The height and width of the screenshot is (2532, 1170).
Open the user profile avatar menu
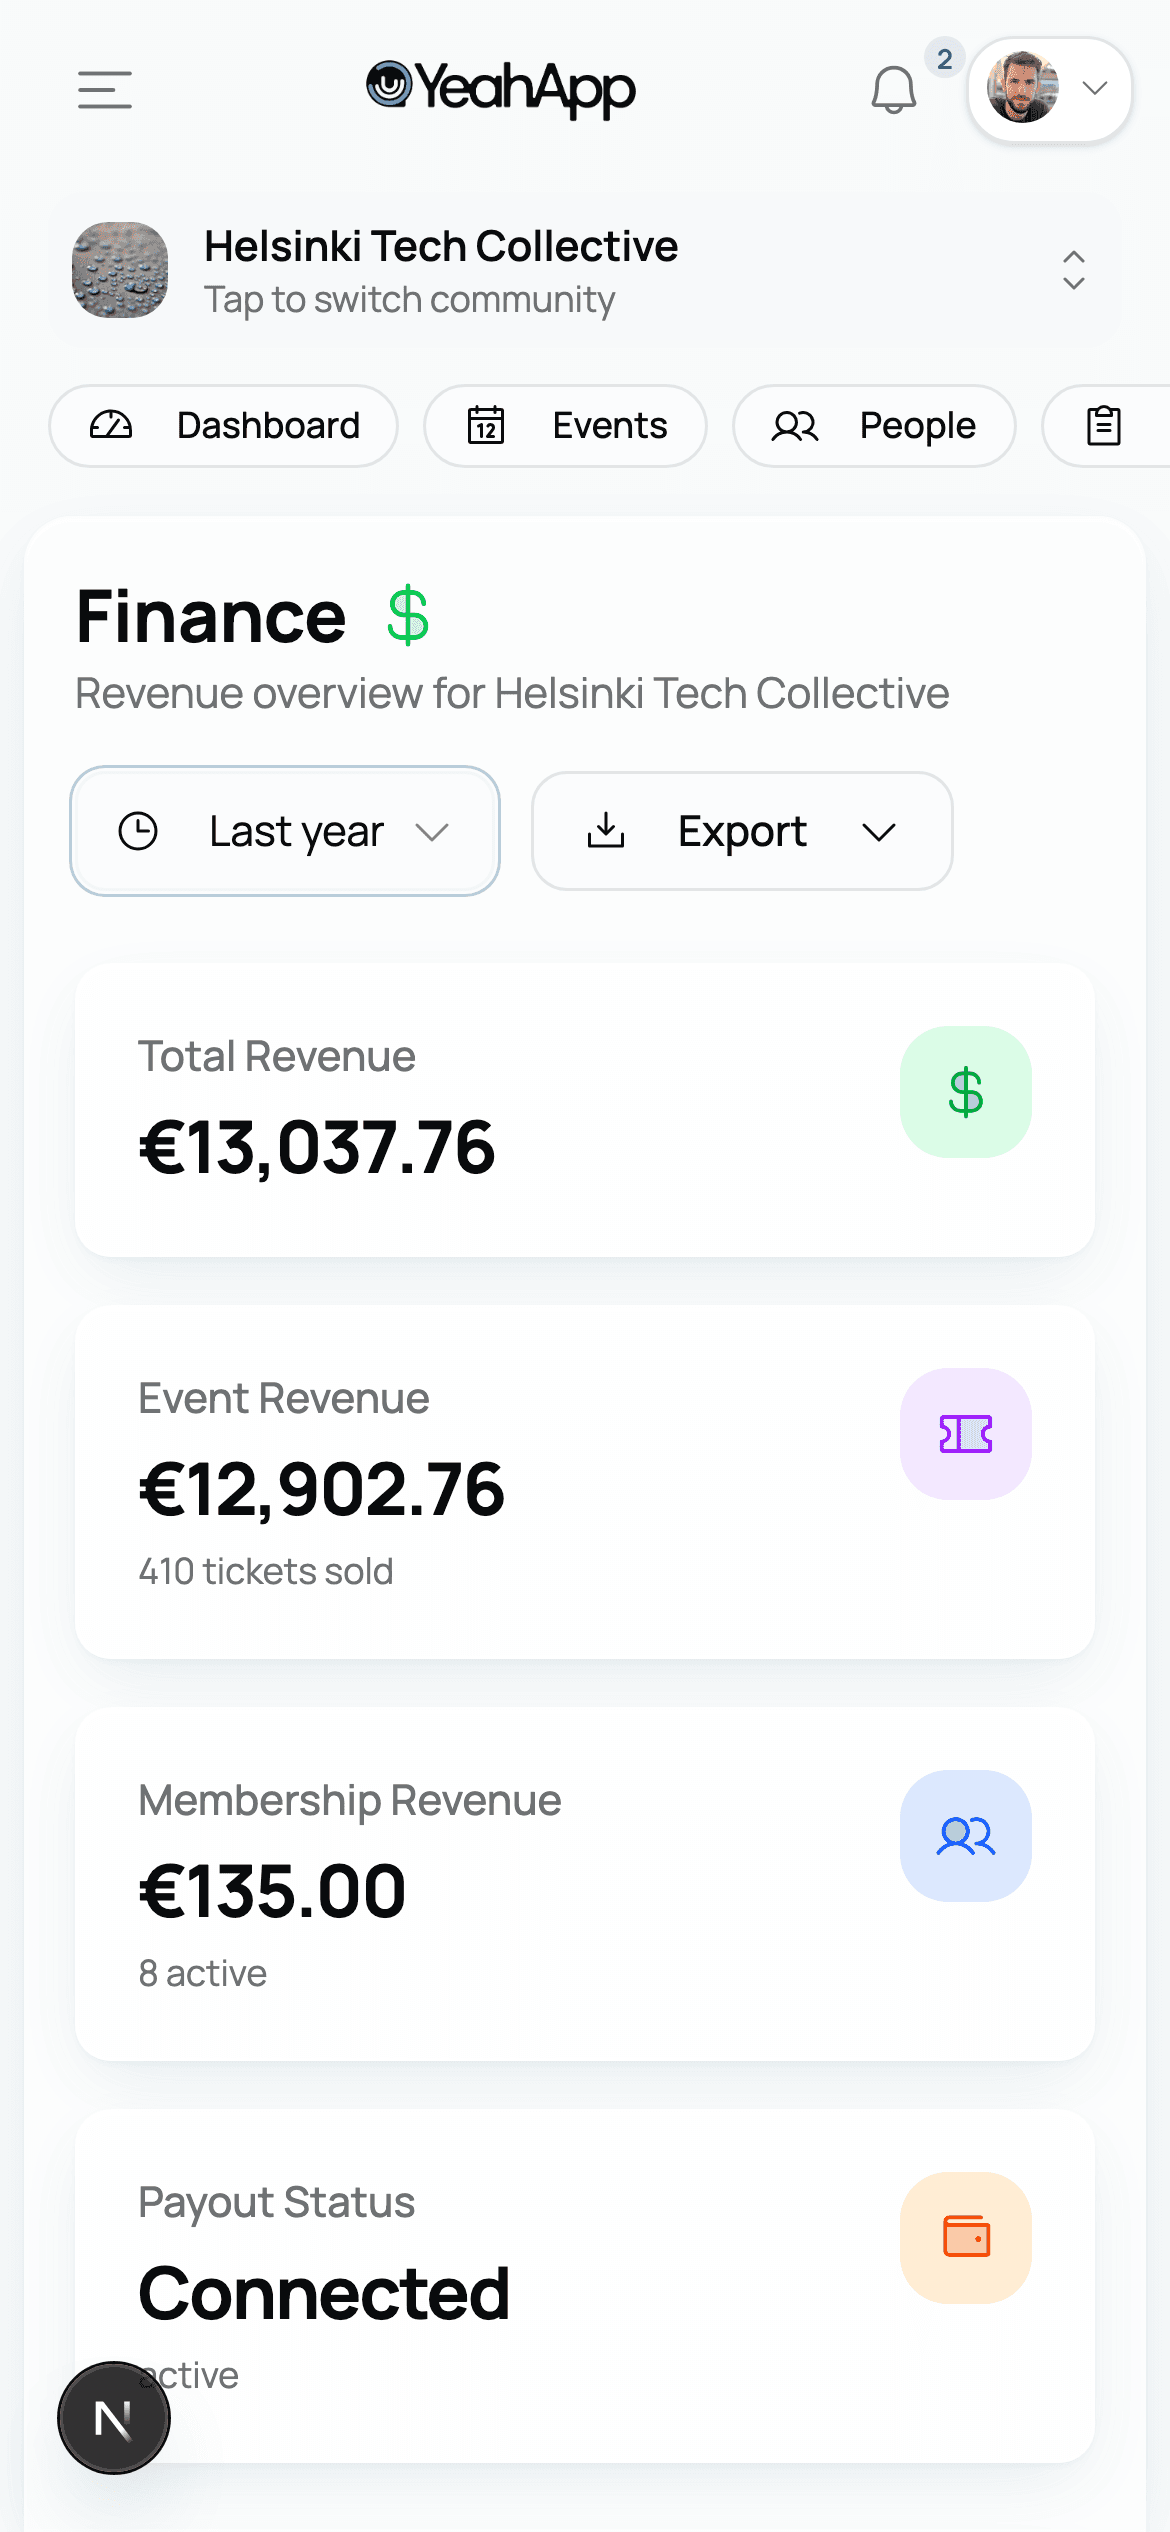click(x=1050, y=89)
